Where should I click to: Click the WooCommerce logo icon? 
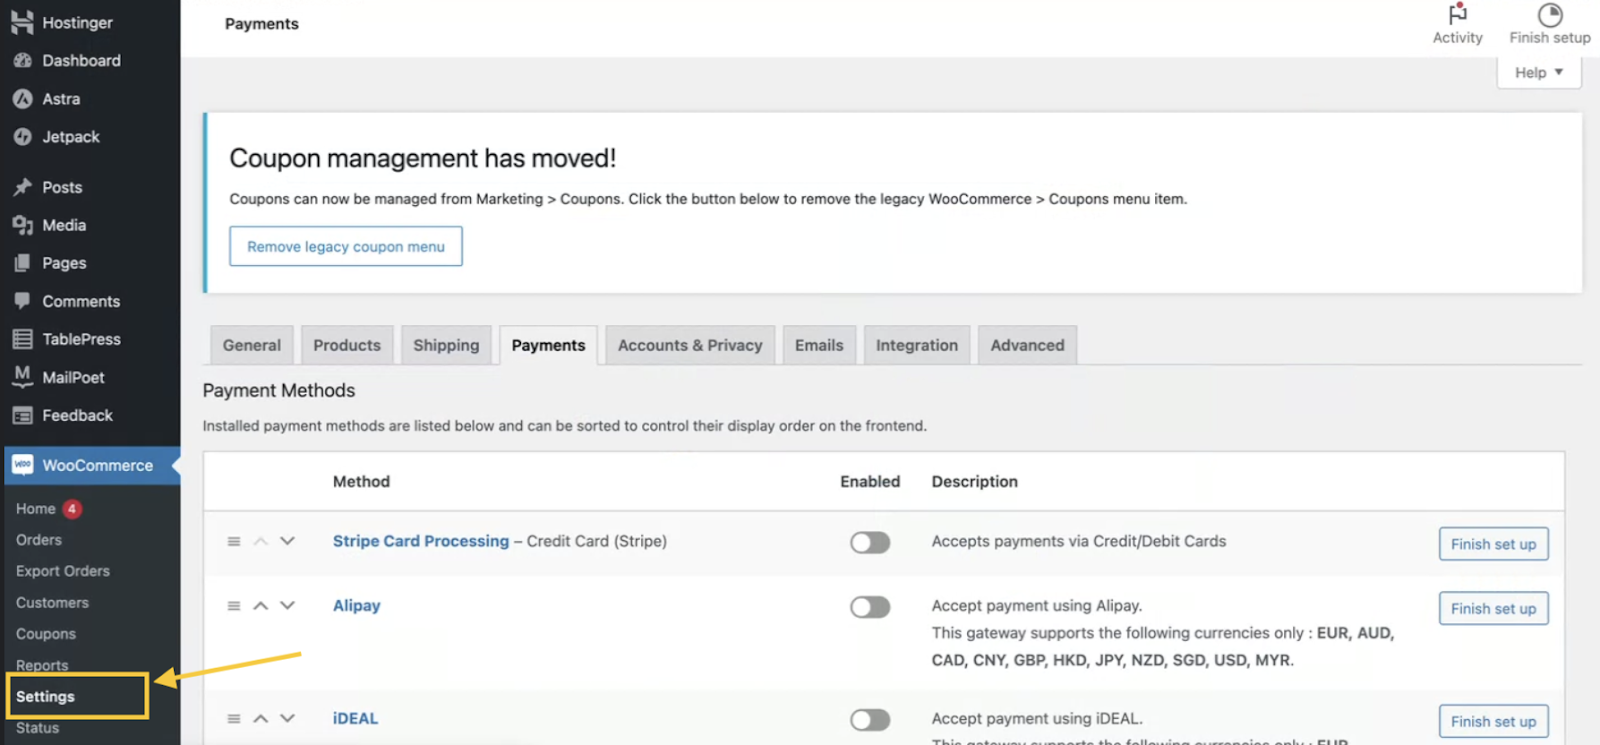tap(22, 465)
